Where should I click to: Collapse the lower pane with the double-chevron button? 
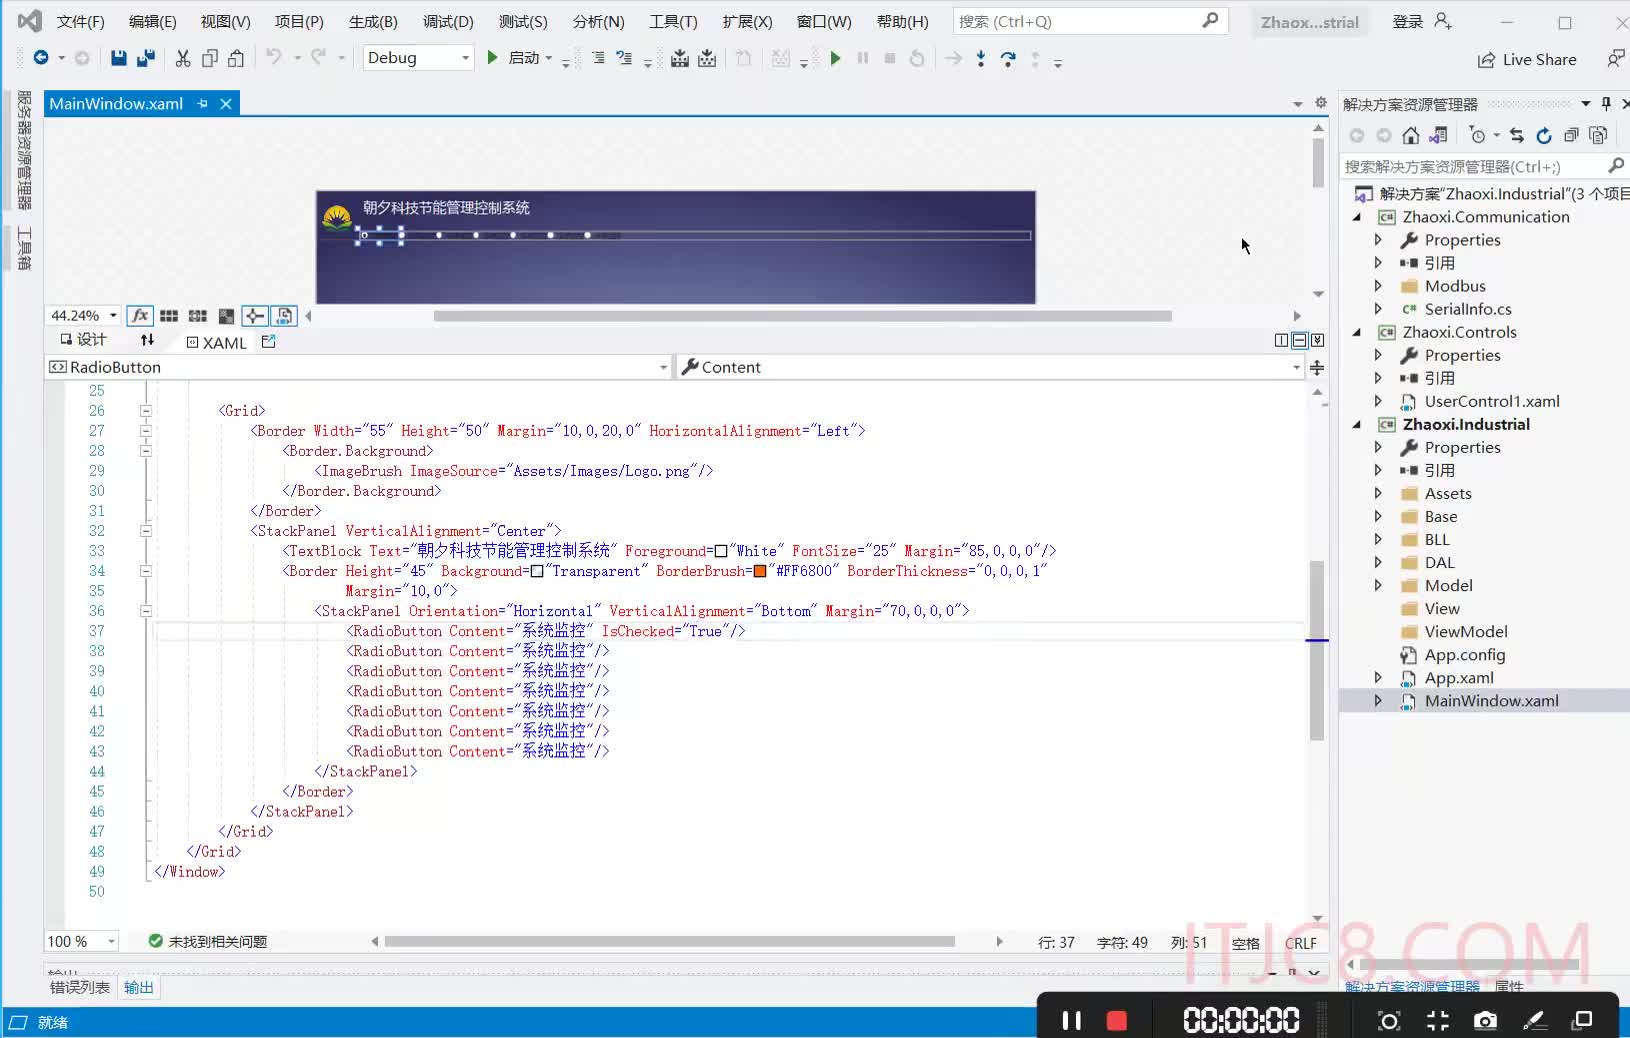1317,340
